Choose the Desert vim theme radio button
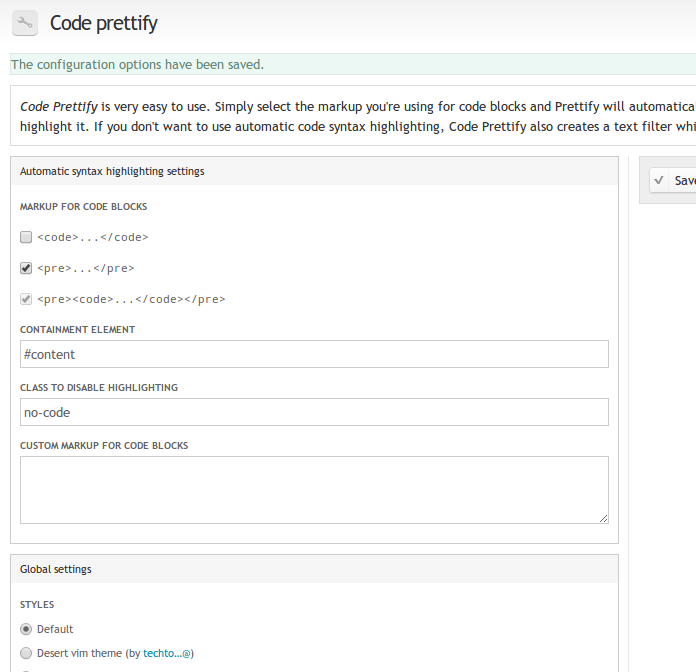This screenshot has width=696, height=672. point(26,653)
